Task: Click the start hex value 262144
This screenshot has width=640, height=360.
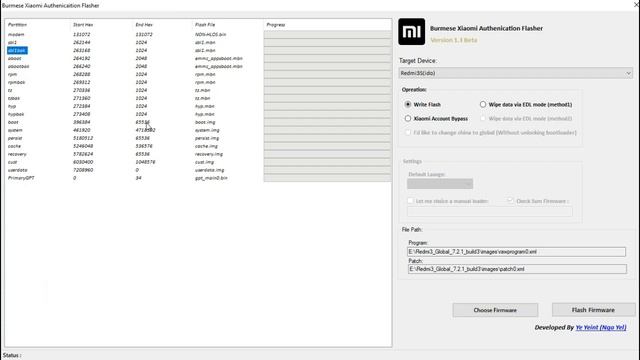Action: [x=82, y=42]
